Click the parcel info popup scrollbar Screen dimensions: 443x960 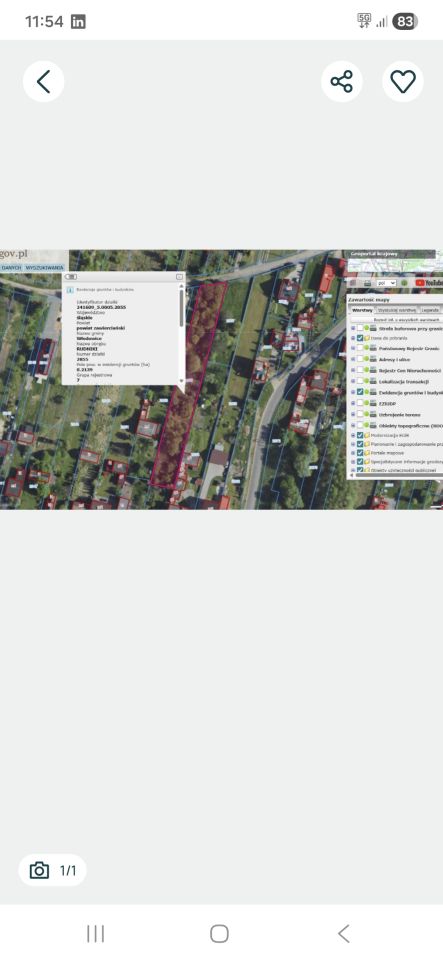click(181, 331)
